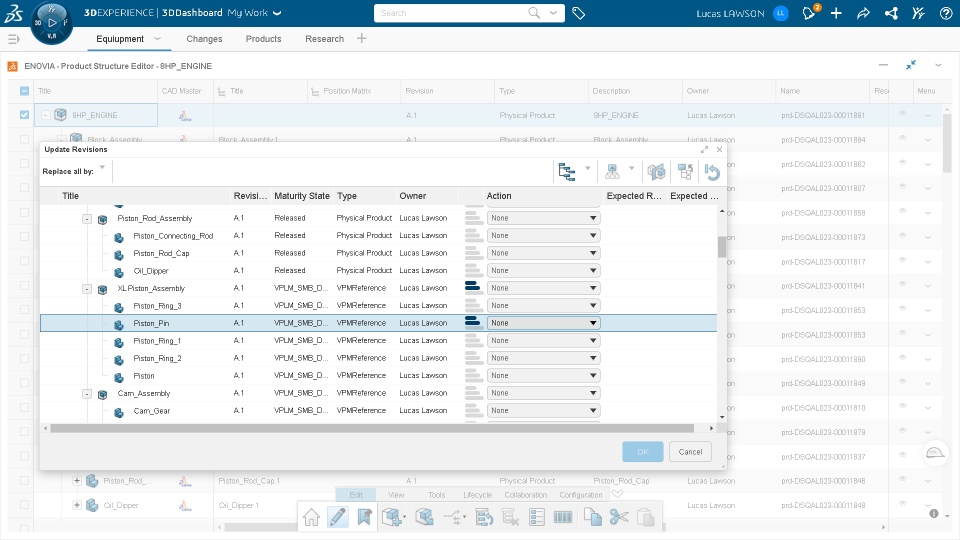Add a new dashboard tab with plus

[362, 38]
